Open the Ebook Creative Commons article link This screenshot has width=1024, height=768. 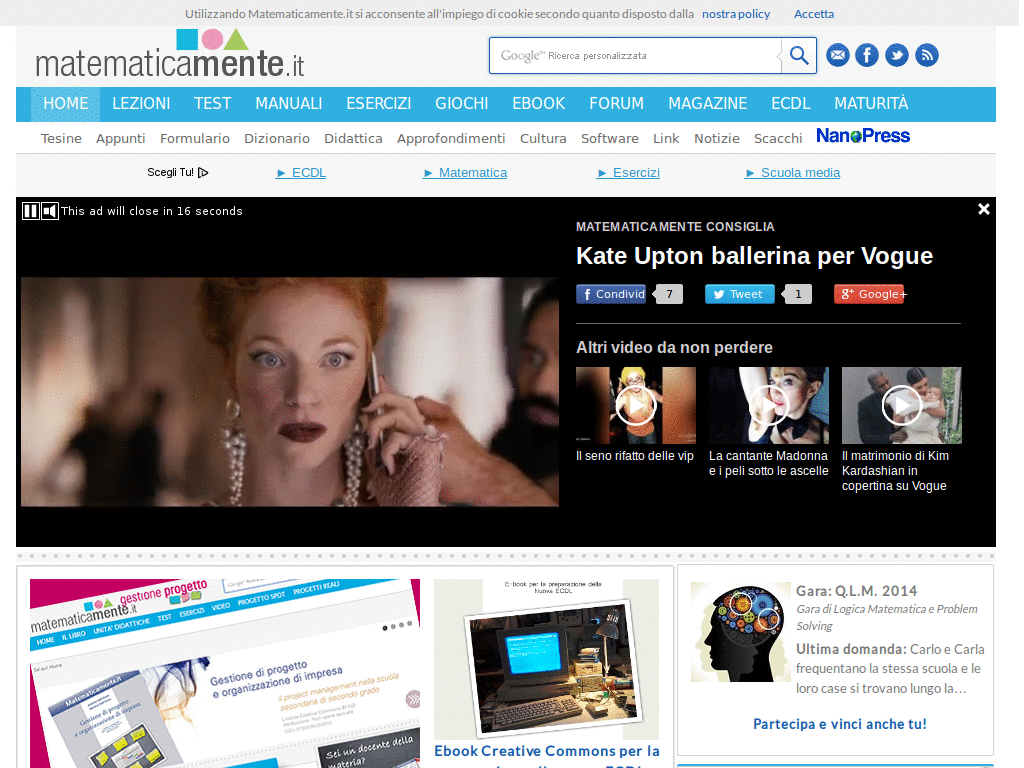coord(547,756)
